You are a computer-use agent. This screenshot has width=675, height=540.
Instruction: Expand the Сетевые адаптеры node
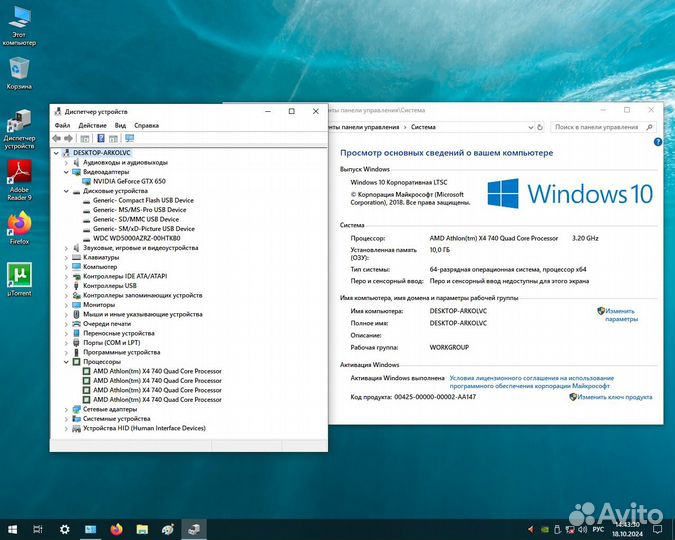coord(67,409)
